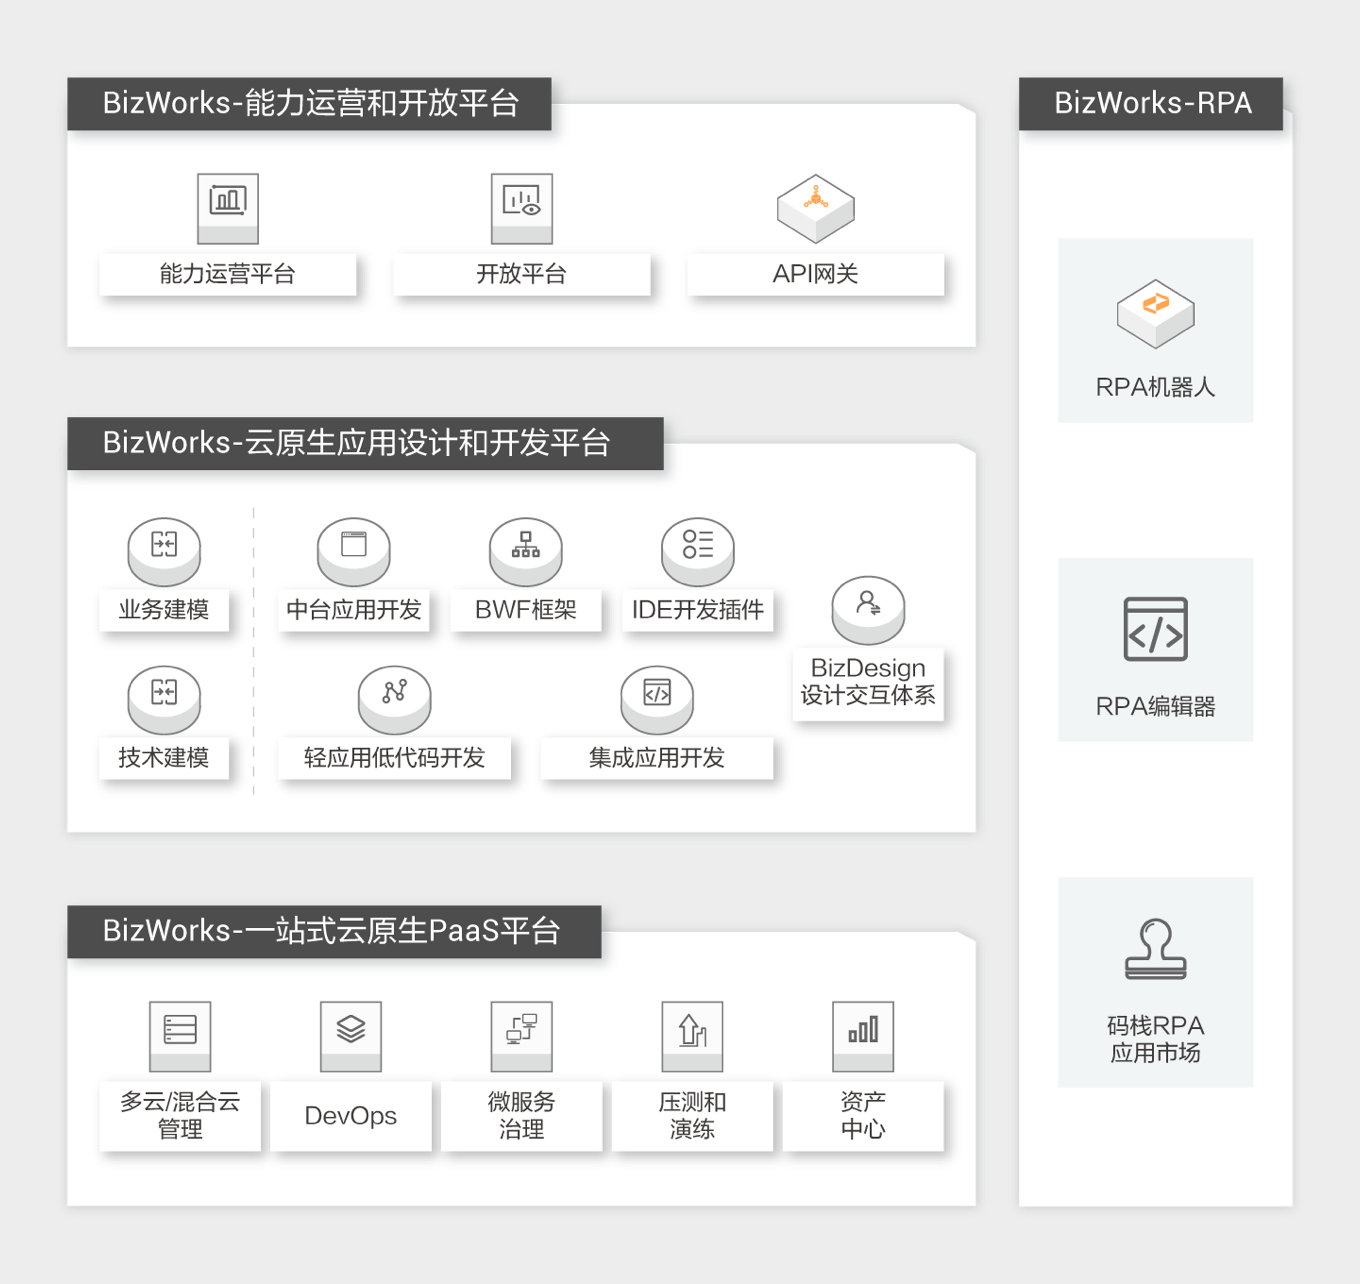The image size is (1360, 1284).
Task: Select the RPA机器人 cube icon
Action: [1155, 313]
